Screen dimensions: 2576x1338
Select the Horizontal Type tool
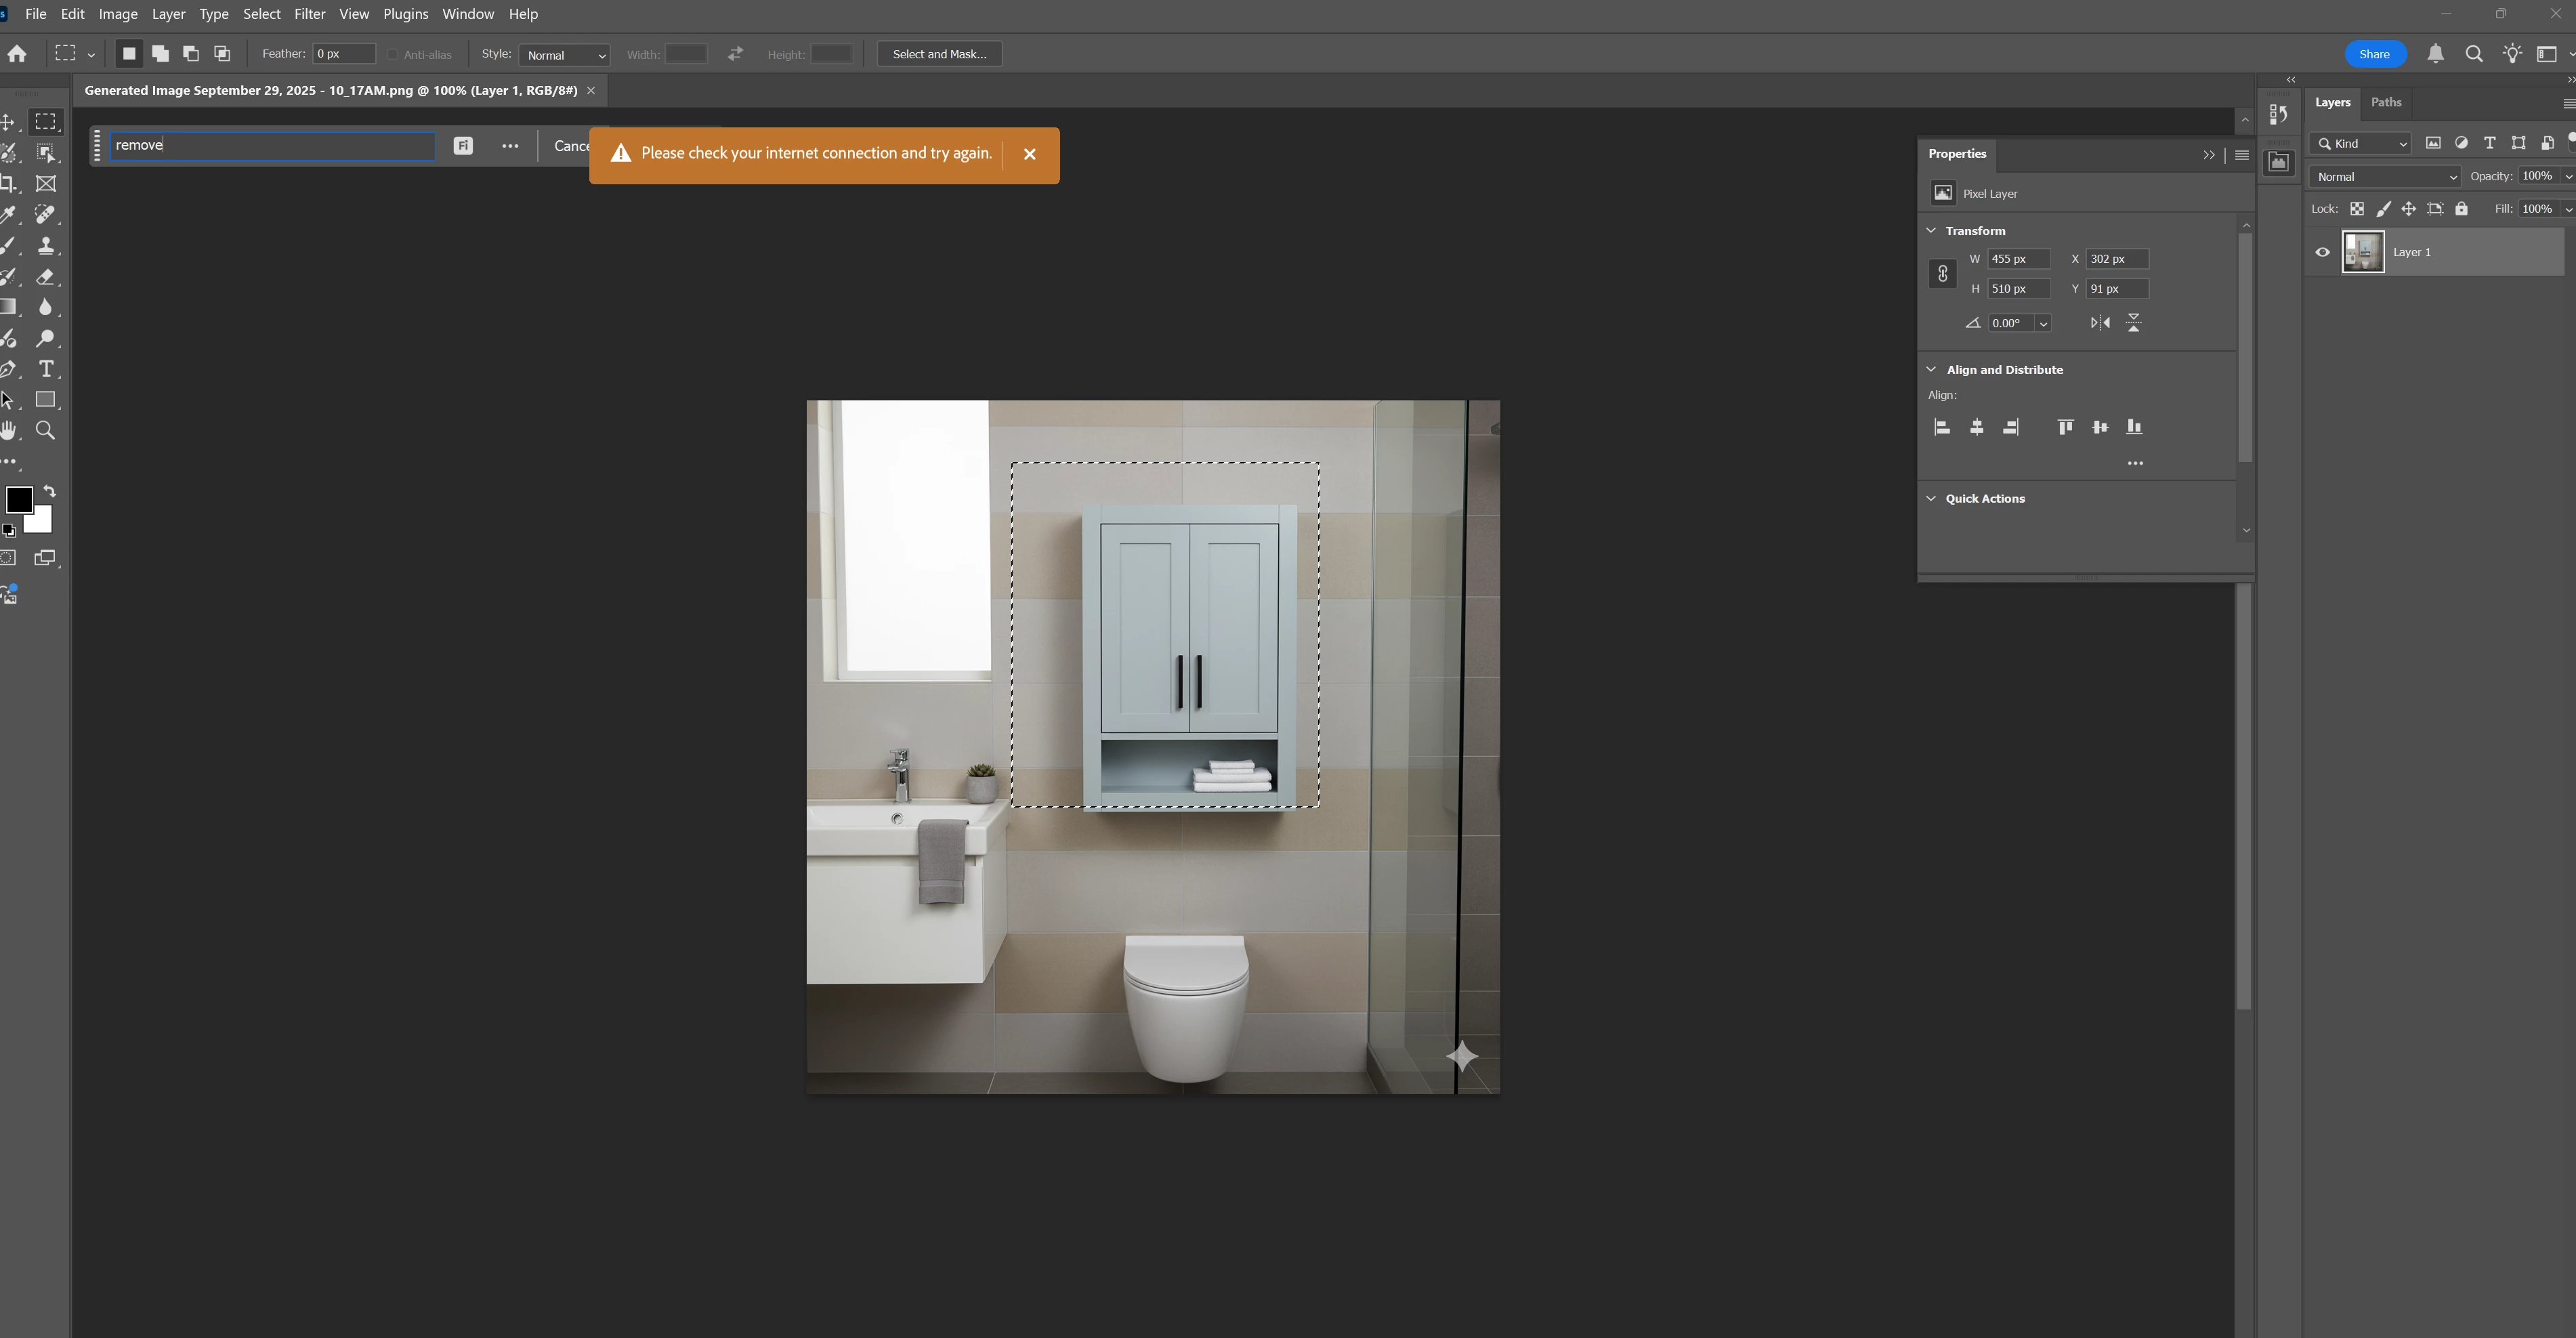(x=45, y=369)
